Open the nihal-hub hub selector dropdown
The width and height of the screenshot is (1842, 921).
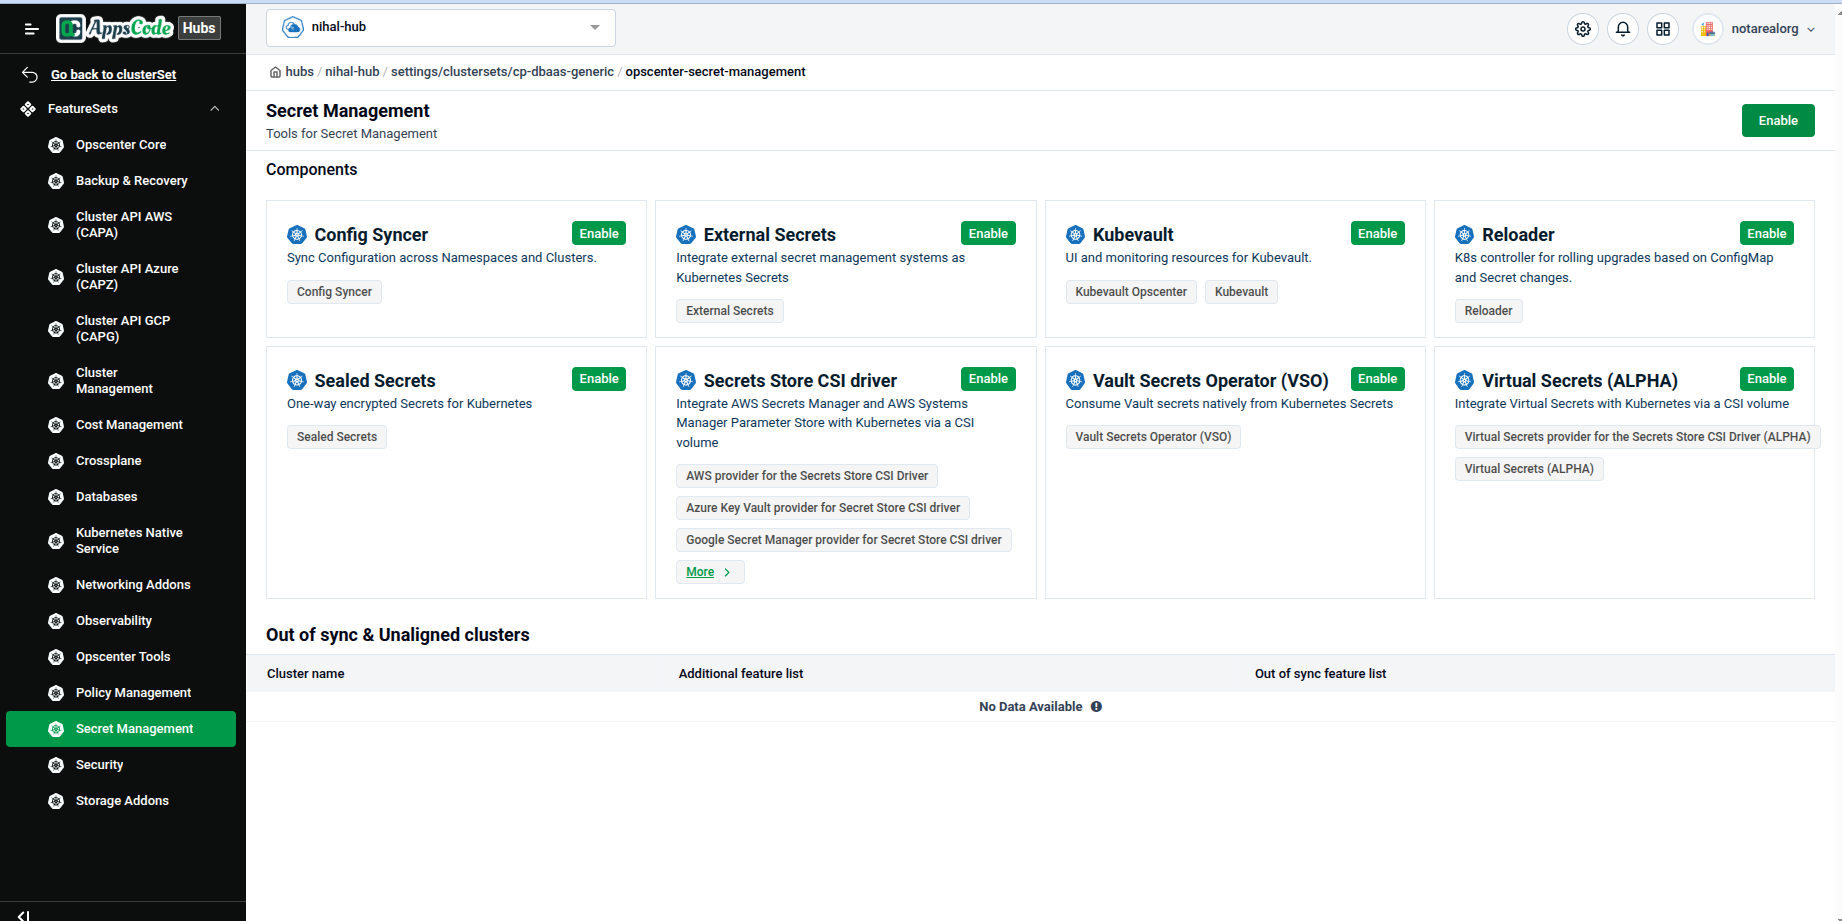[441, 28]
